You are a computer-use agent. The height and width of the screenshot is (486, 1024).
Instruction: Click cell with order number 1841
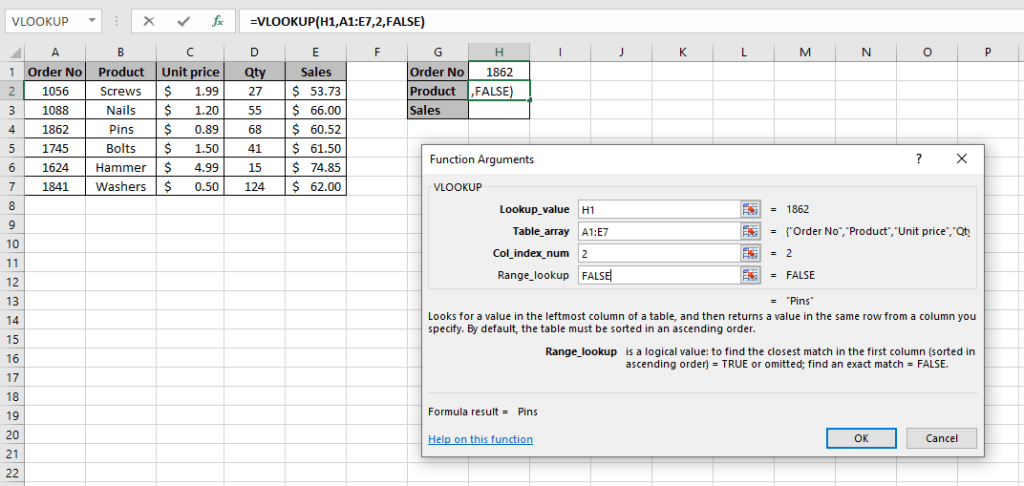click(55, 187)
